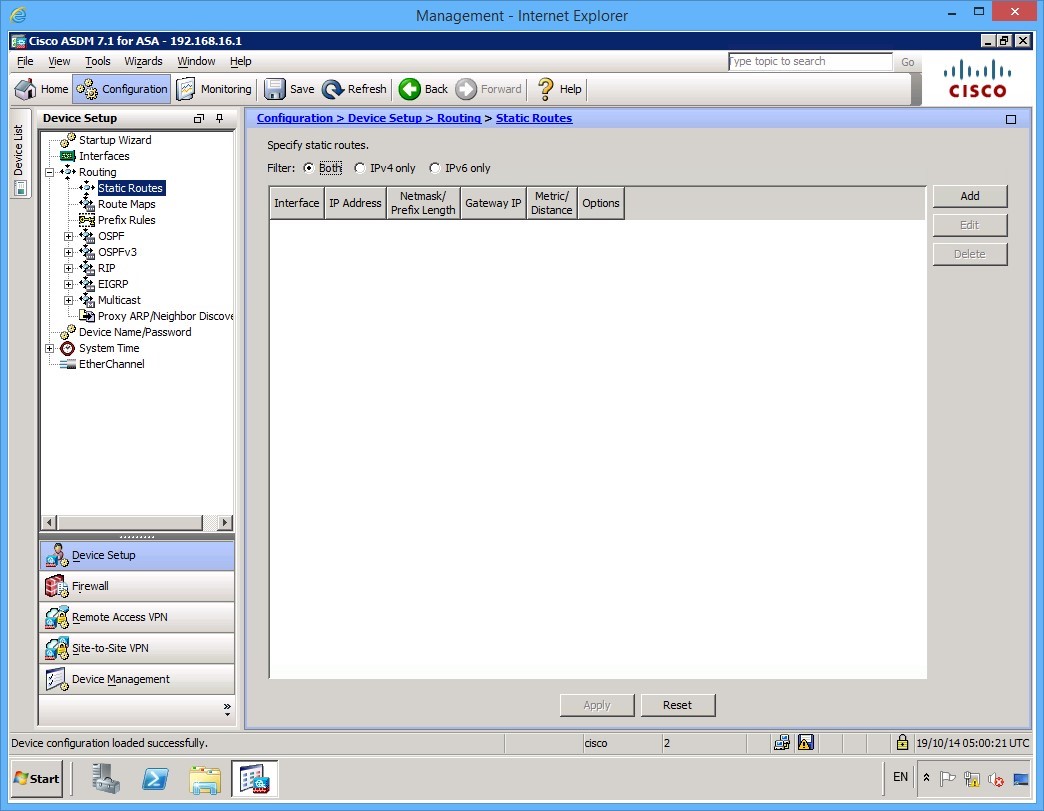The width and height of the screenshot is (1044, 811).
Task: Select the IPv4 only filter
Action: [359, 168]
